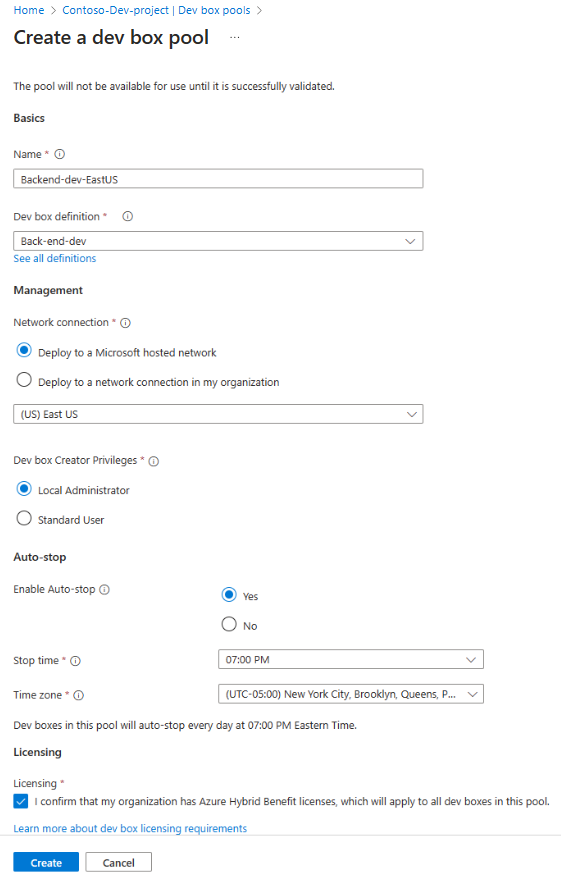
Task: Expand the Time zone dropdown
Action: [350, 694]
